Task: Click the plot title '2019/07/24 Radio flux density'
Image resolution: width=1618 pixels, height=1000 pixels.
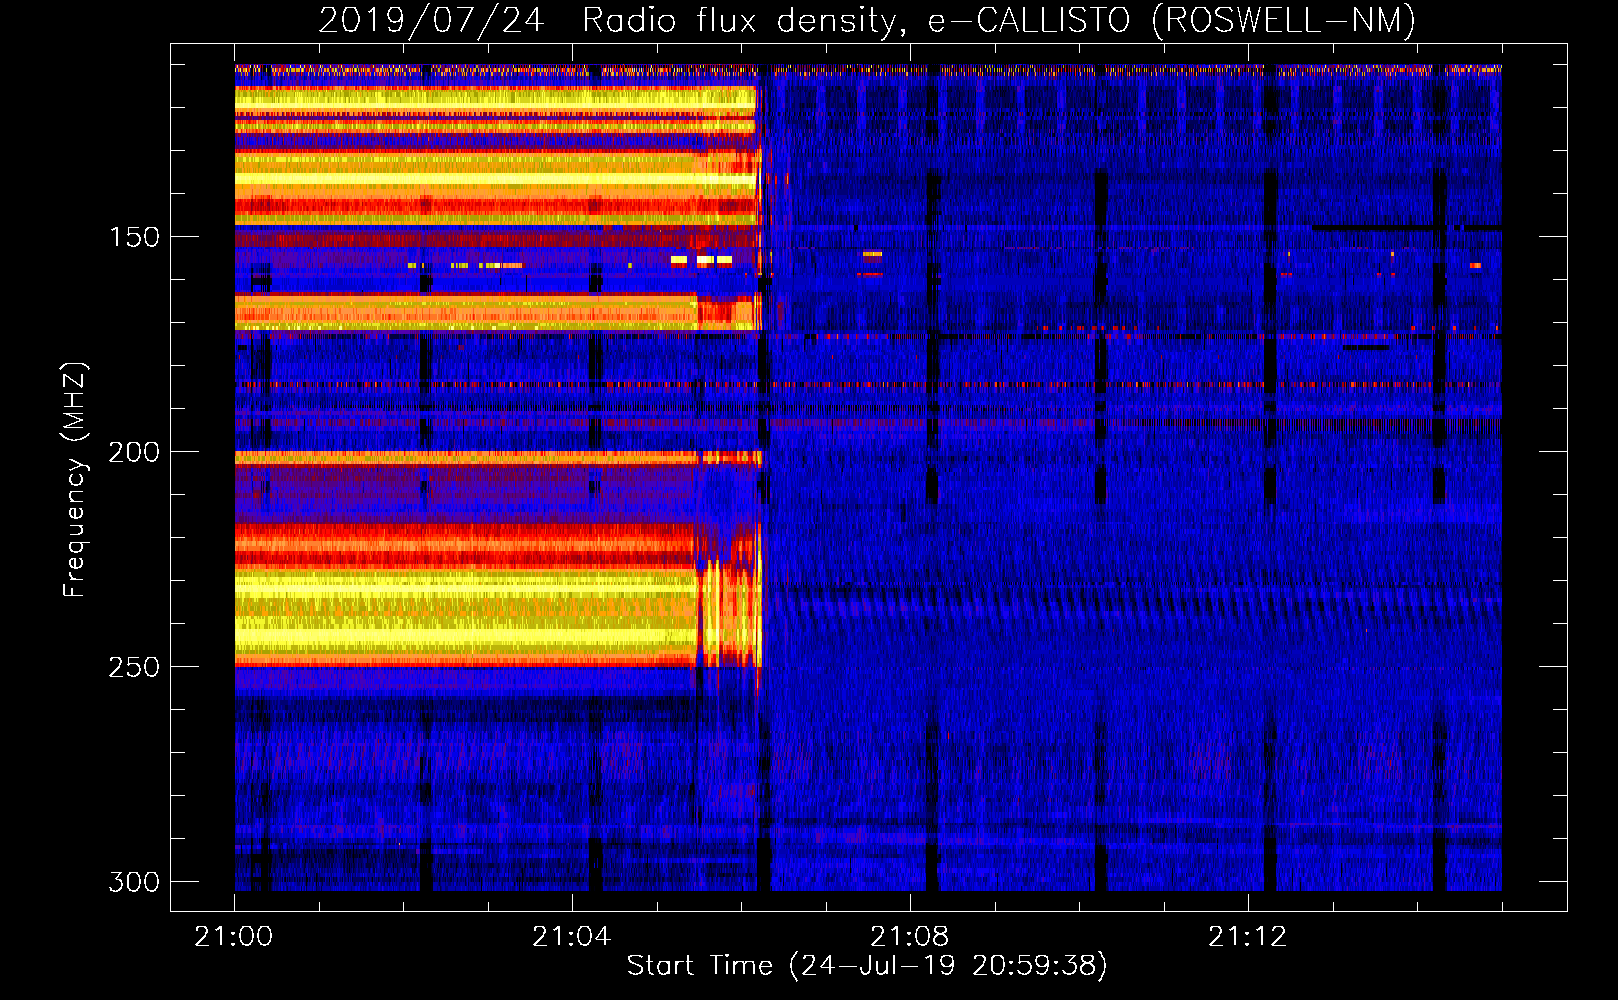Action: point(867,20)
